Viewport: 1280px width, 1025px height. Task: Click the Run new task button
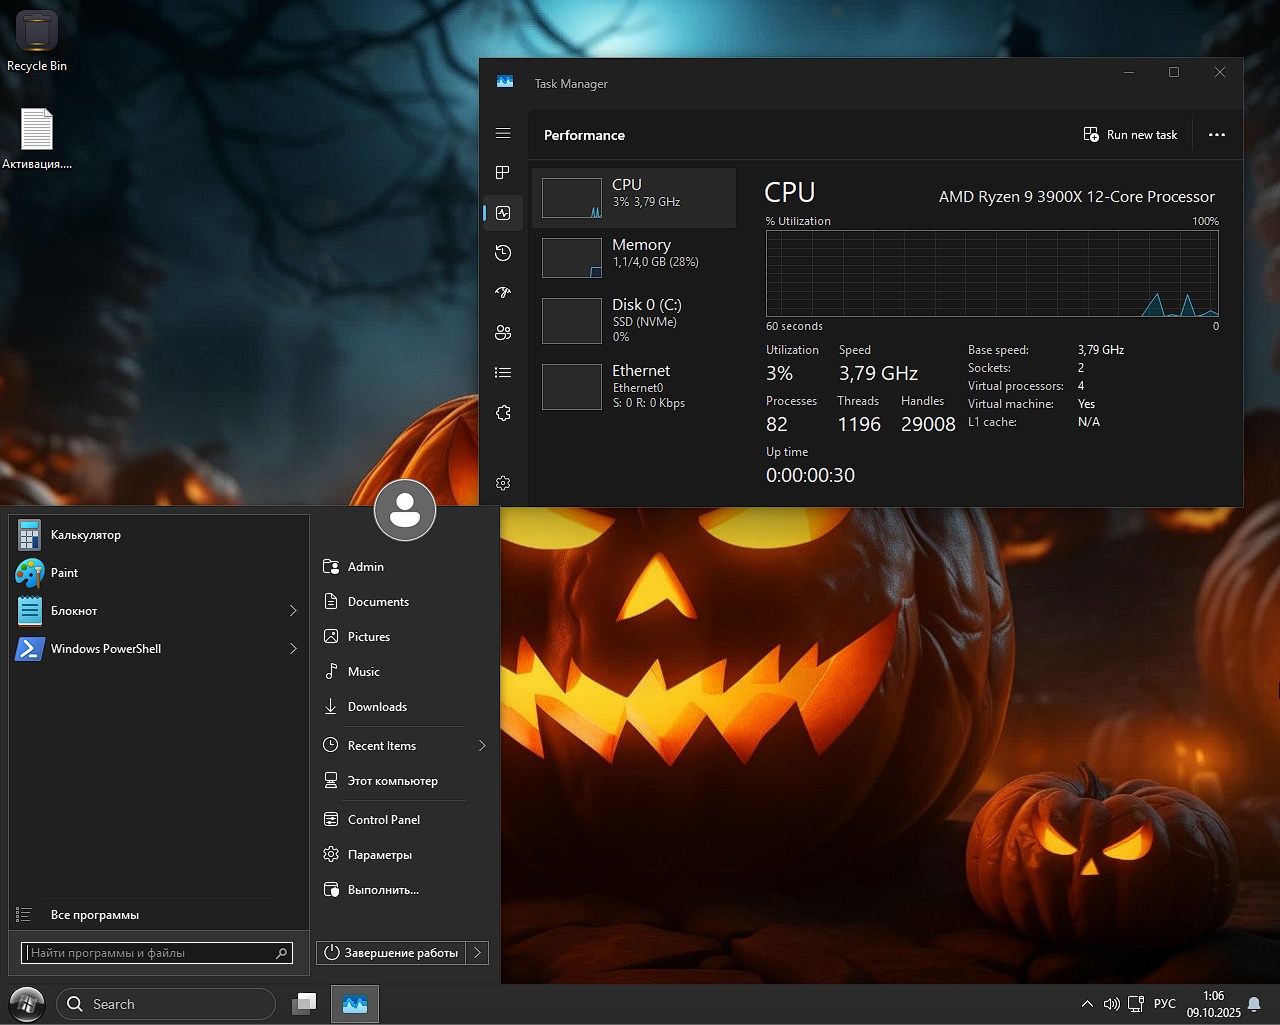coord(1131,135)
